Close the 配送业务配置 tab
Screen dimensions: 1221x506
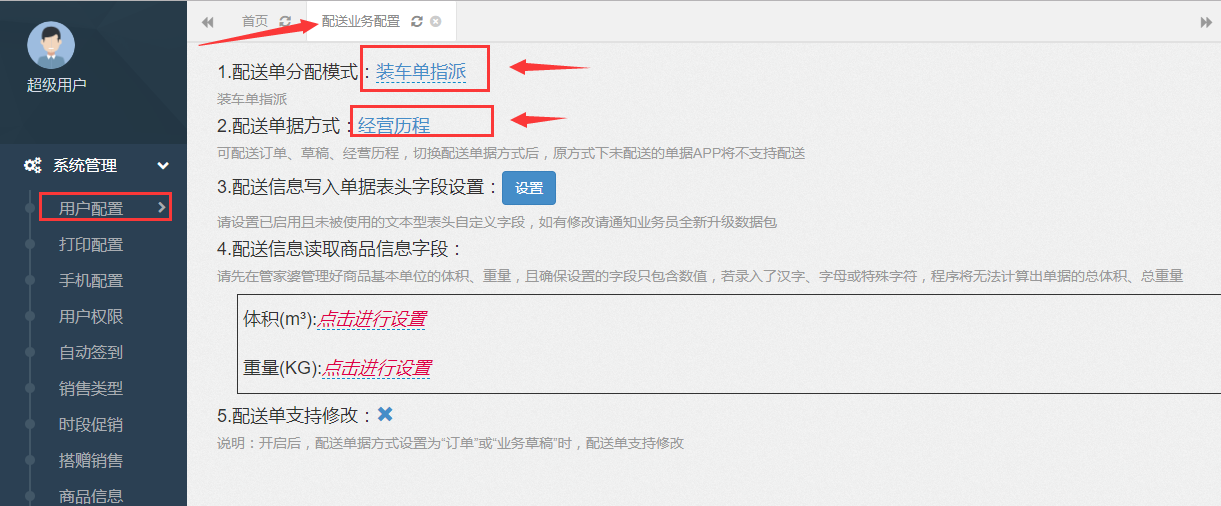[436, 21]
